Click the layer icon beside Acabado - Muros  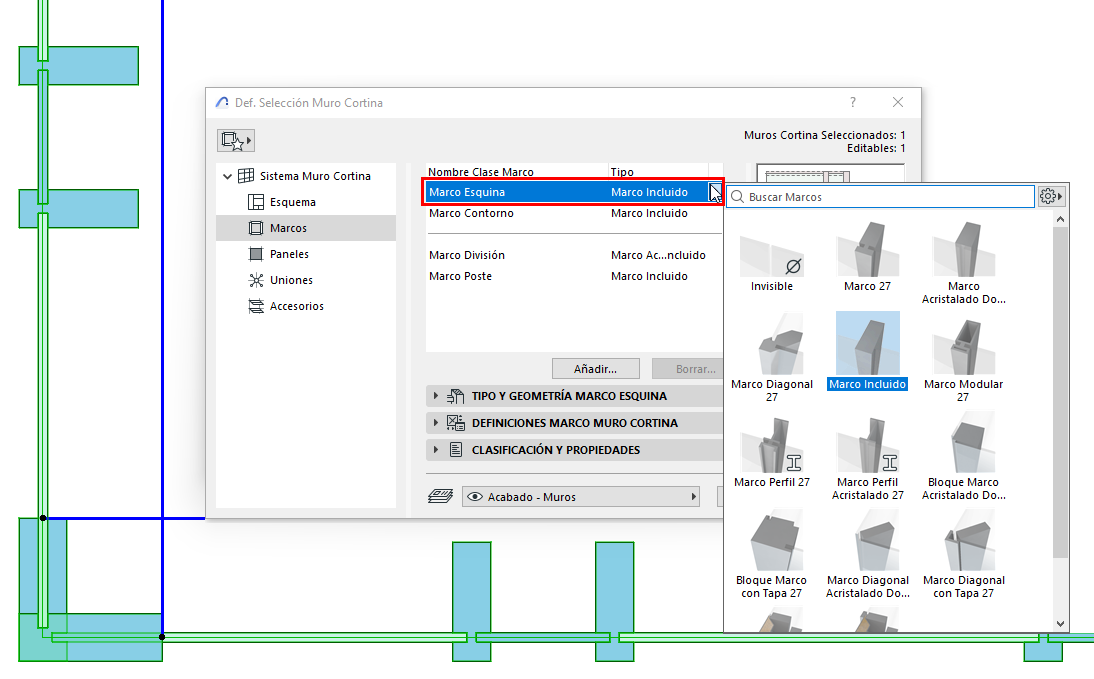point(440,497)
